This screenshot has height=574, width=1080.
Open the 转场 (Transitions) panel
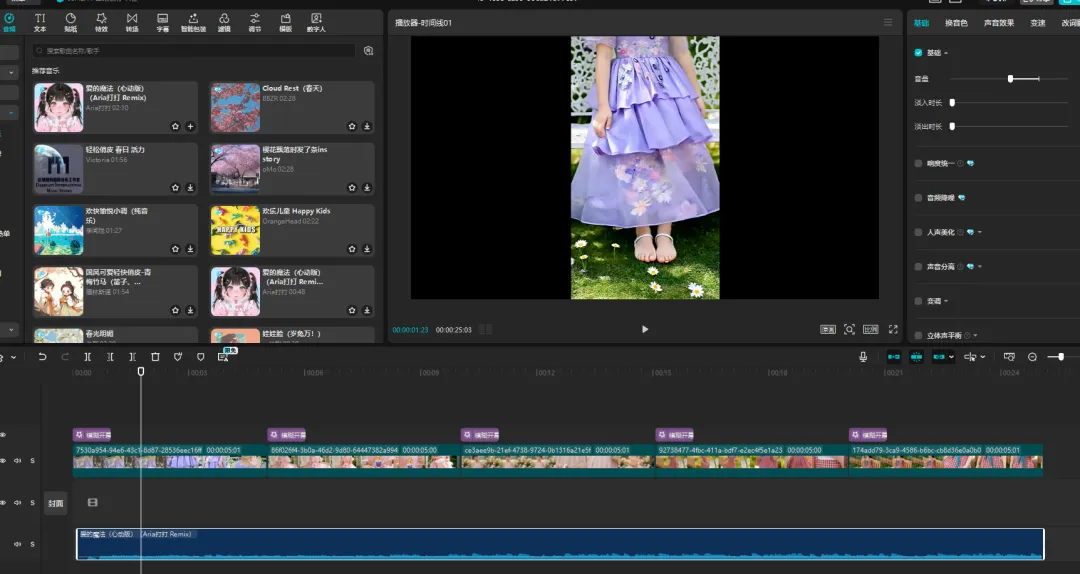click(x=132, y=21)
